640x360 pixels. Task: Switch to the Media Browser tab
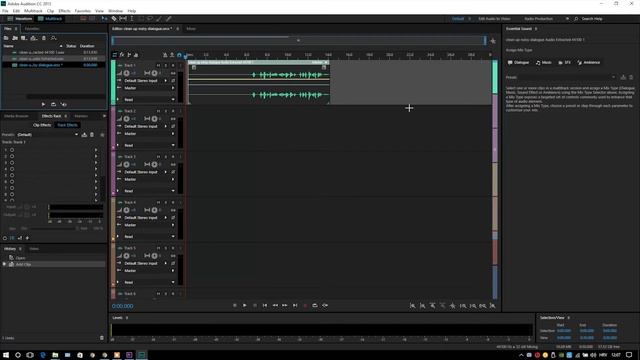(16, 116)
